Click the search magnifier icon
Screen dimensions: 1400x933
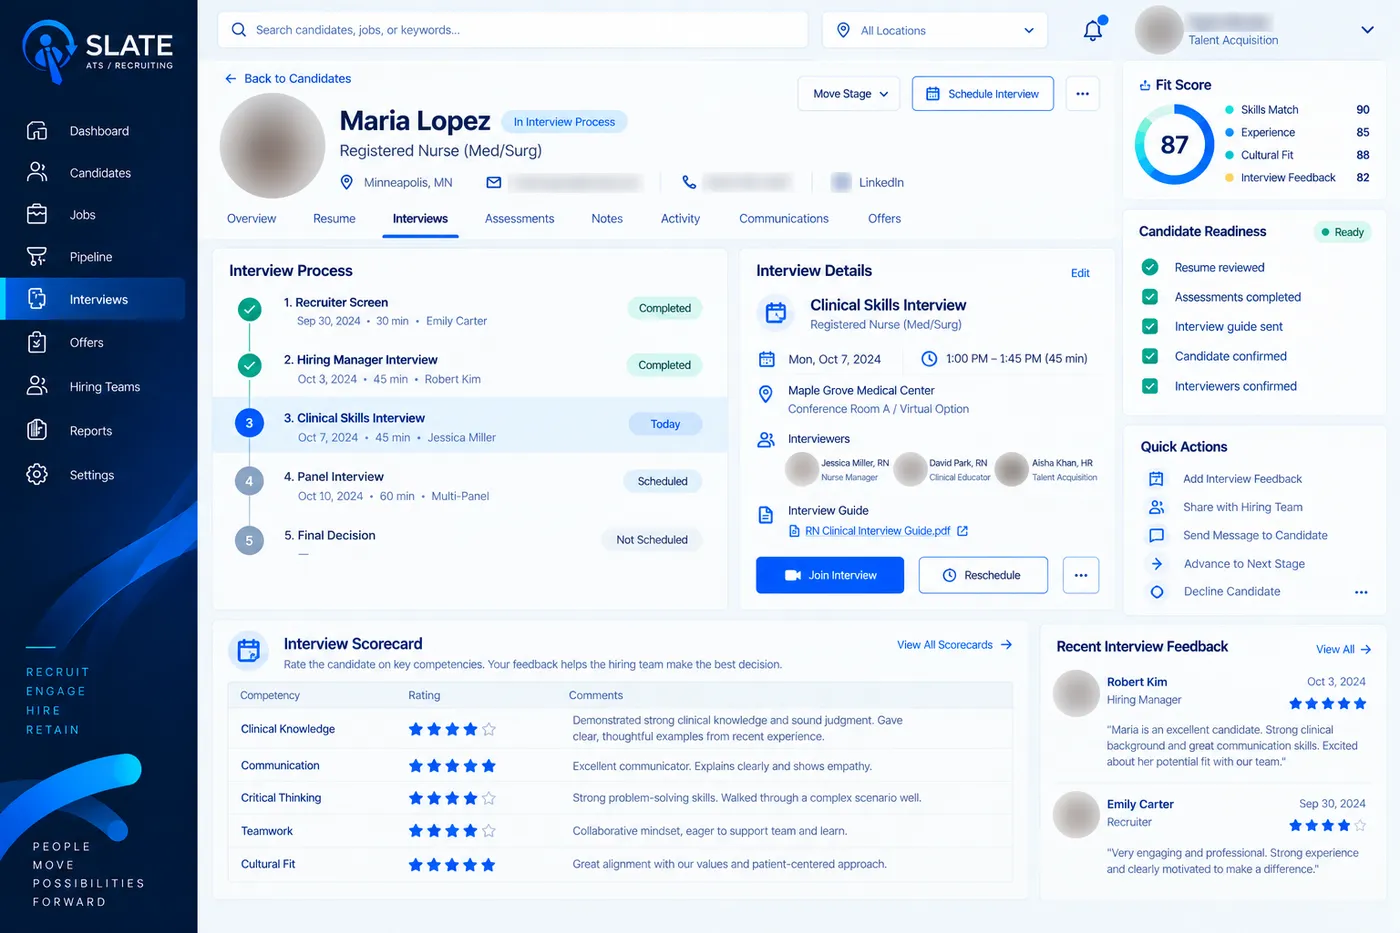click(x=238, y=30)
